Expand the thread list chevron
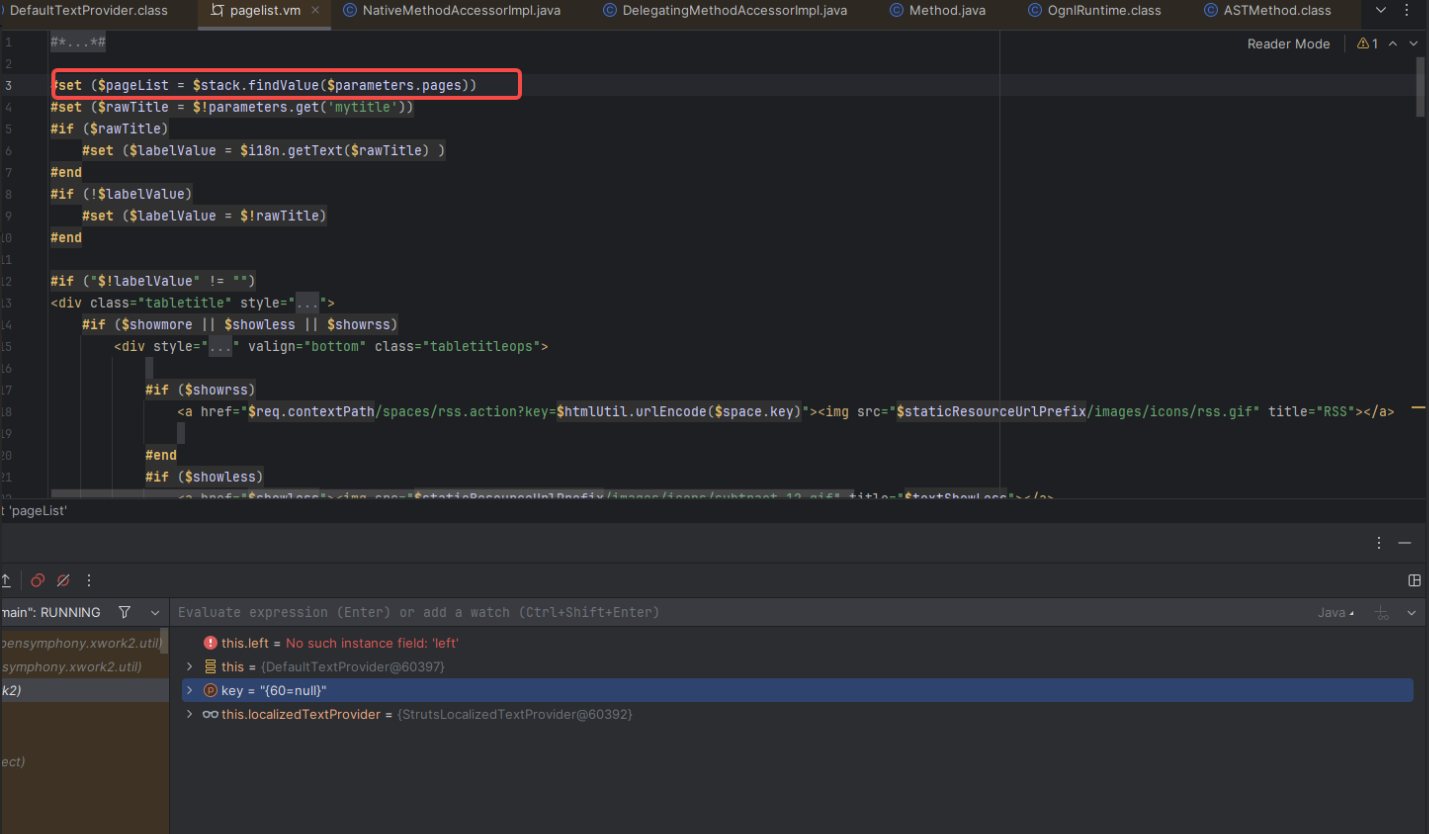The height and width of the screenshot is (834, 1429). coord(155,612)
